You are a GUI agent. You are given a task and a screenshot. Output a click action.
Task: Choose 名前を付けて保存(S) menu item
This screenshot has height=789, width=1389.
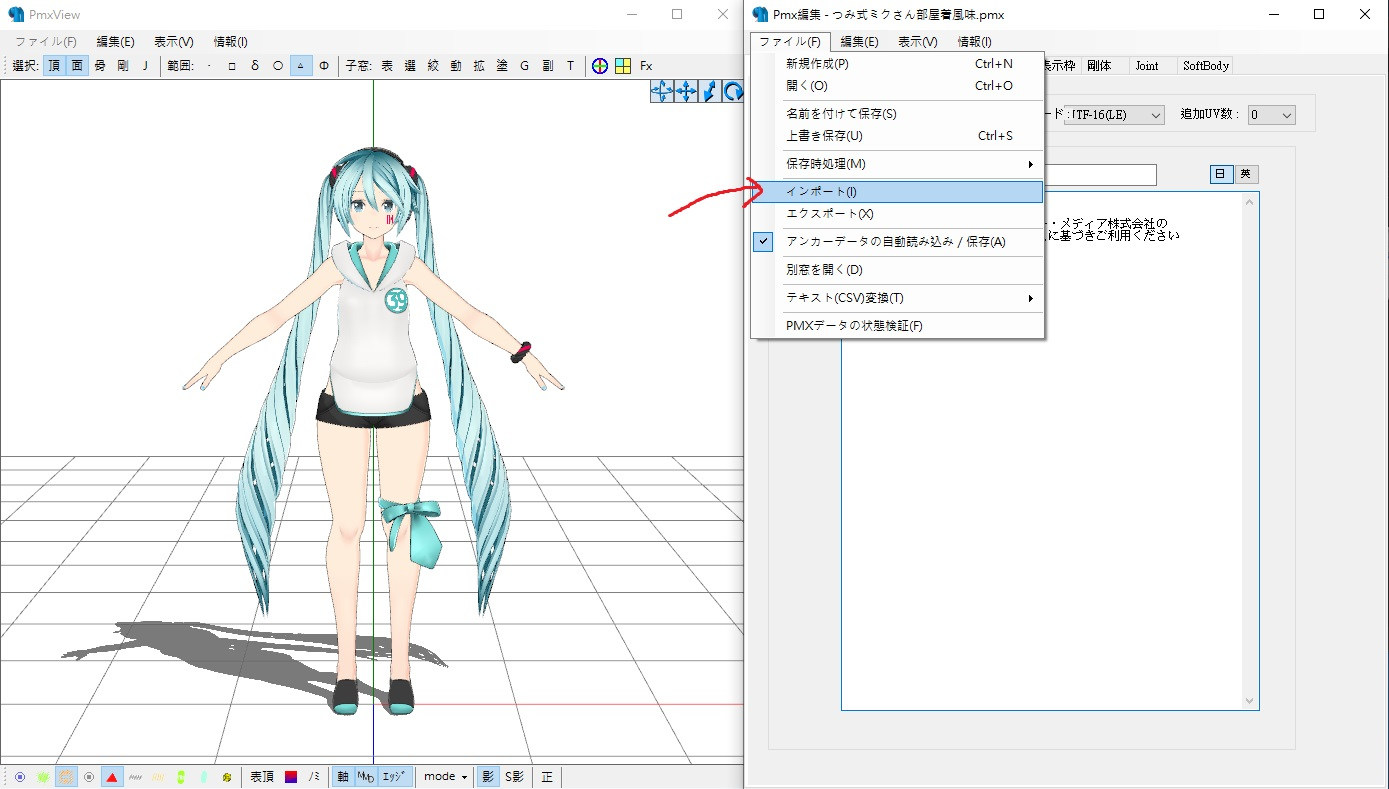pos(898,114)
